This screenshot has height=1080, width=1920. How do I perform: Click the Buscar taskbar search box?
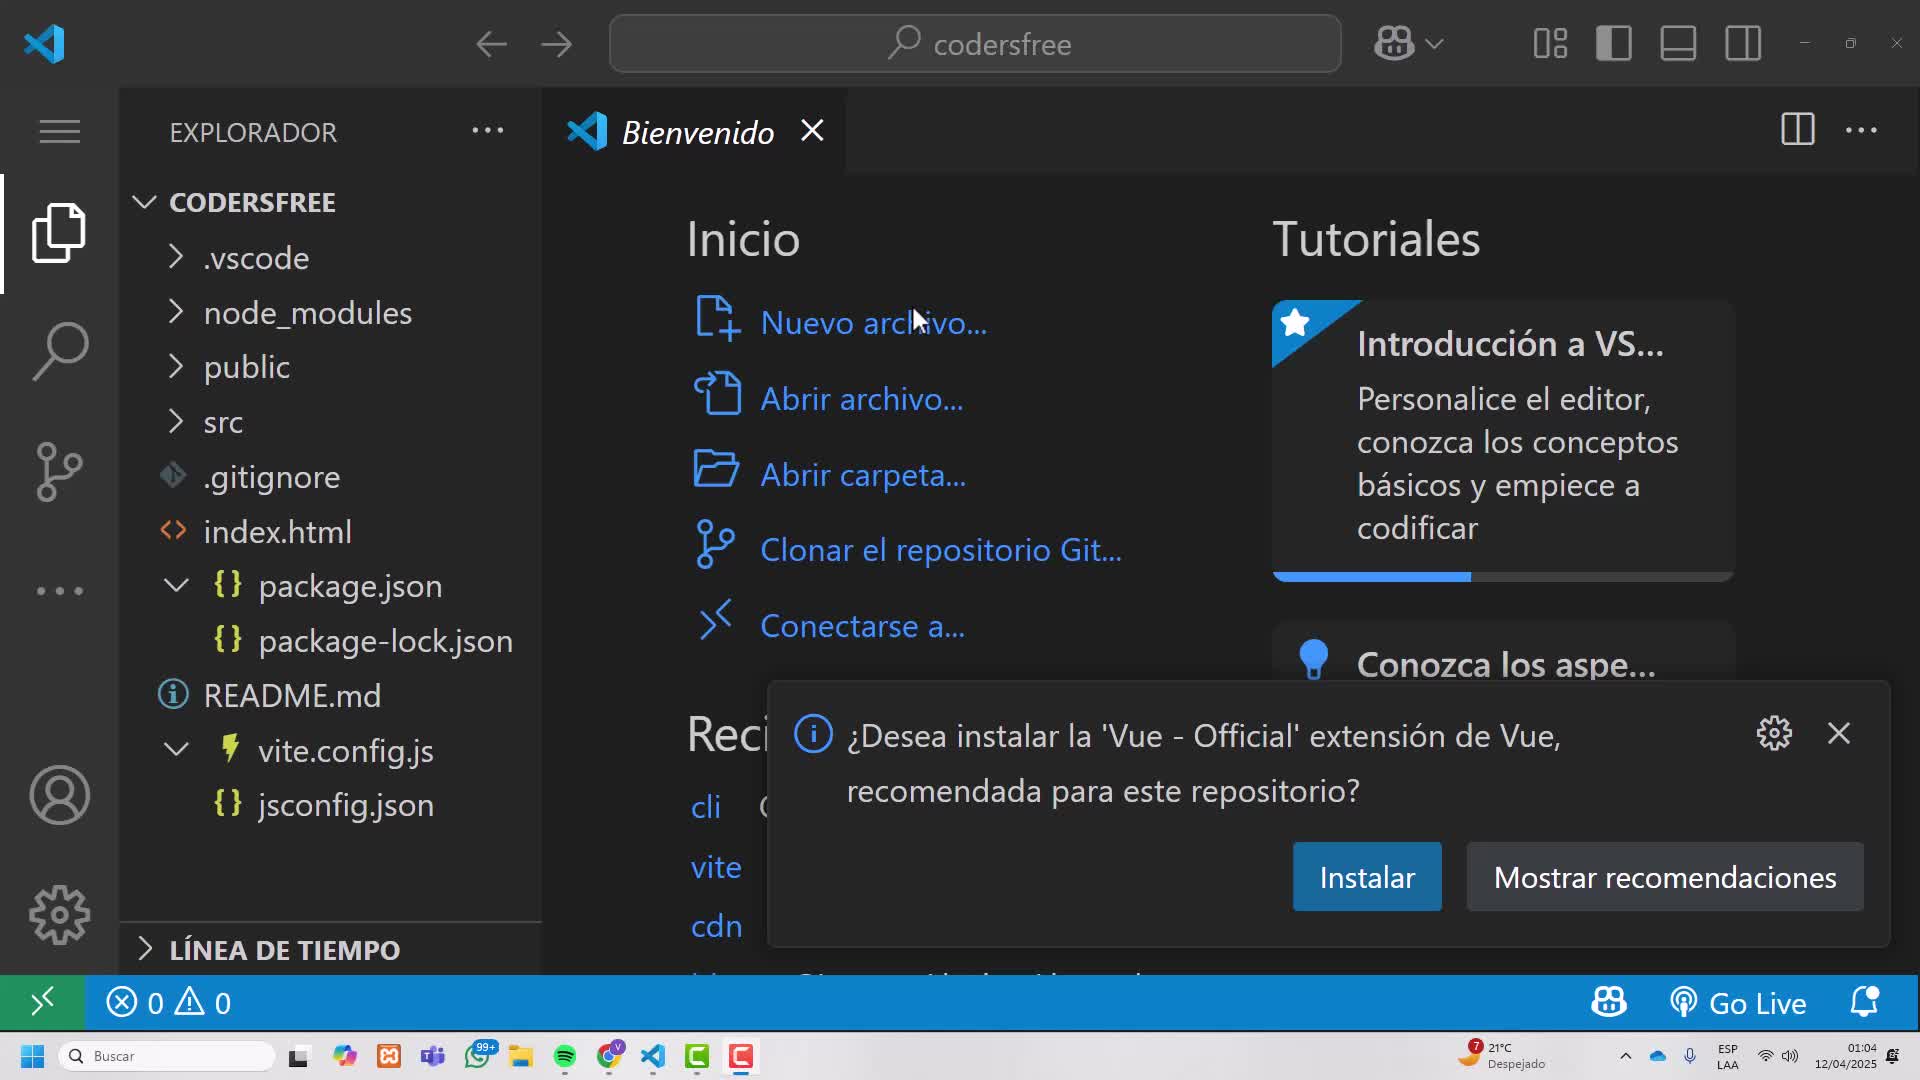tap(167, 1056)
